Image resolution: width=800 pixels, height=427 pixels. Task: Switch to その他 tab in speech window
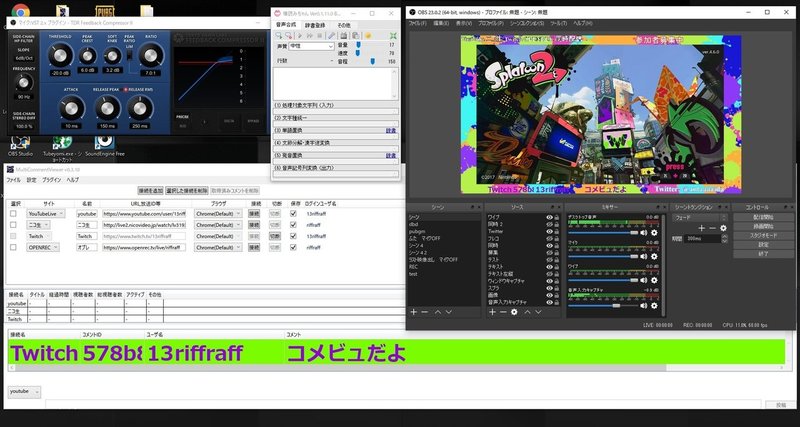pyautogui.click(x=344, y=25)
